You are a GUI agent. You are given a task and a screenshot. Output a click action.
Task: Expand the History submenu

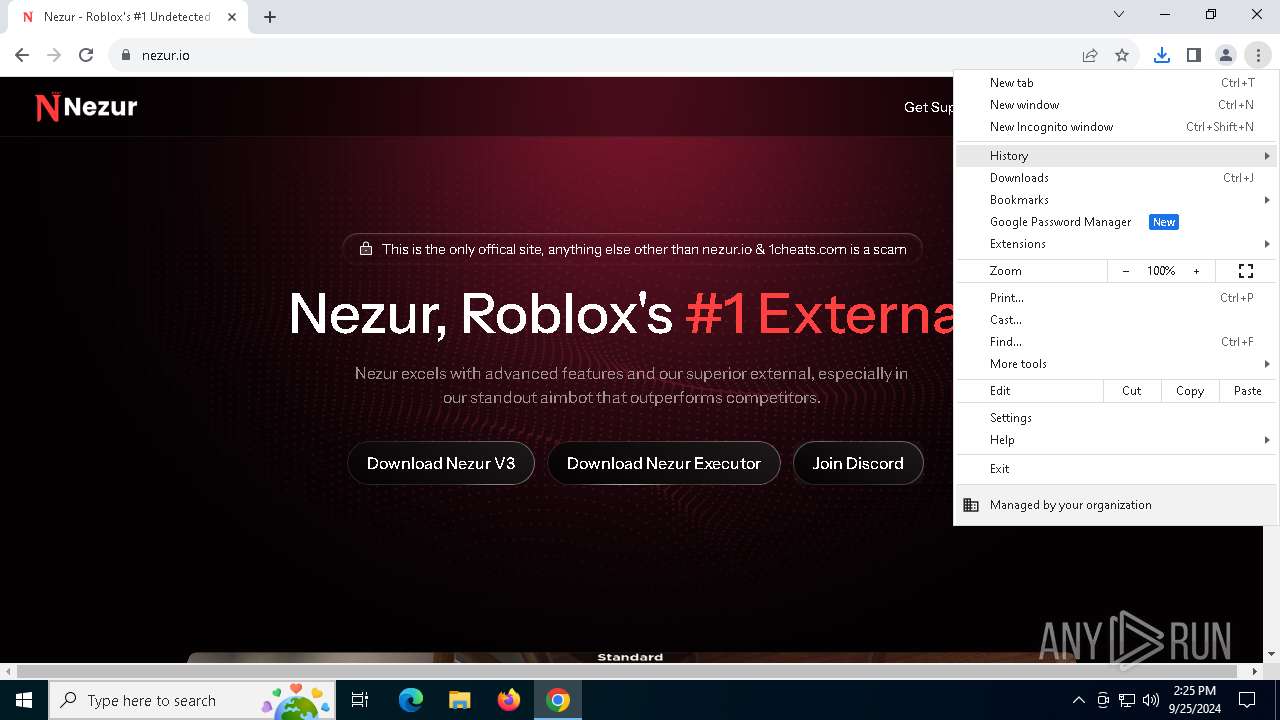[x=1117, y=156]
